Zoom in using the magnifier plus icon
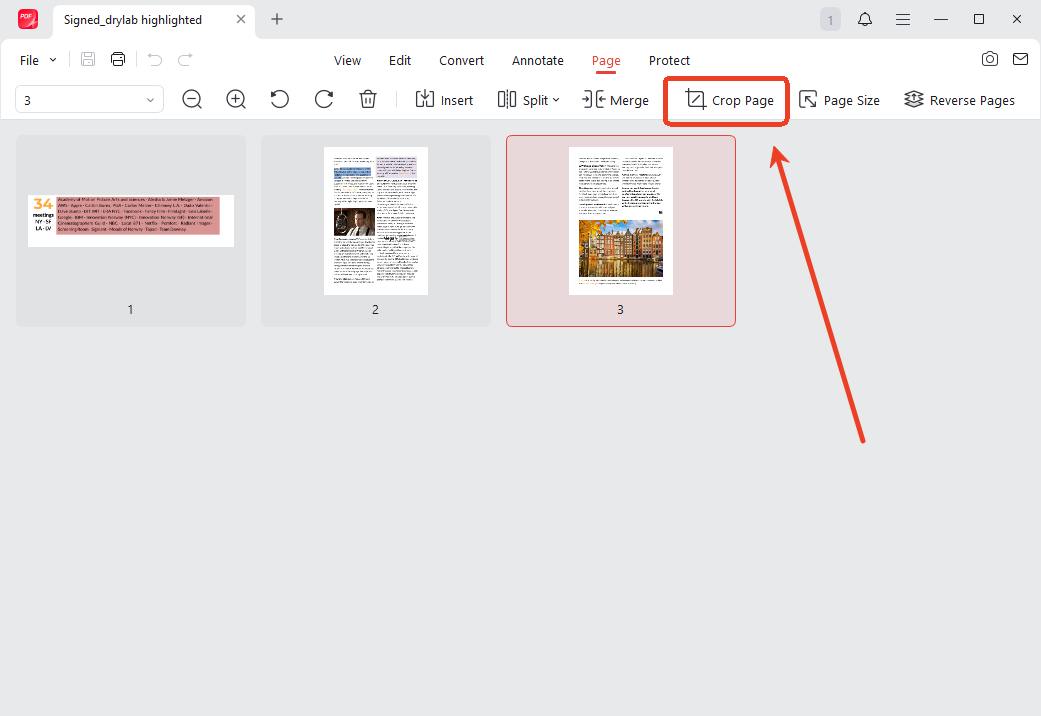 (236, 99)
